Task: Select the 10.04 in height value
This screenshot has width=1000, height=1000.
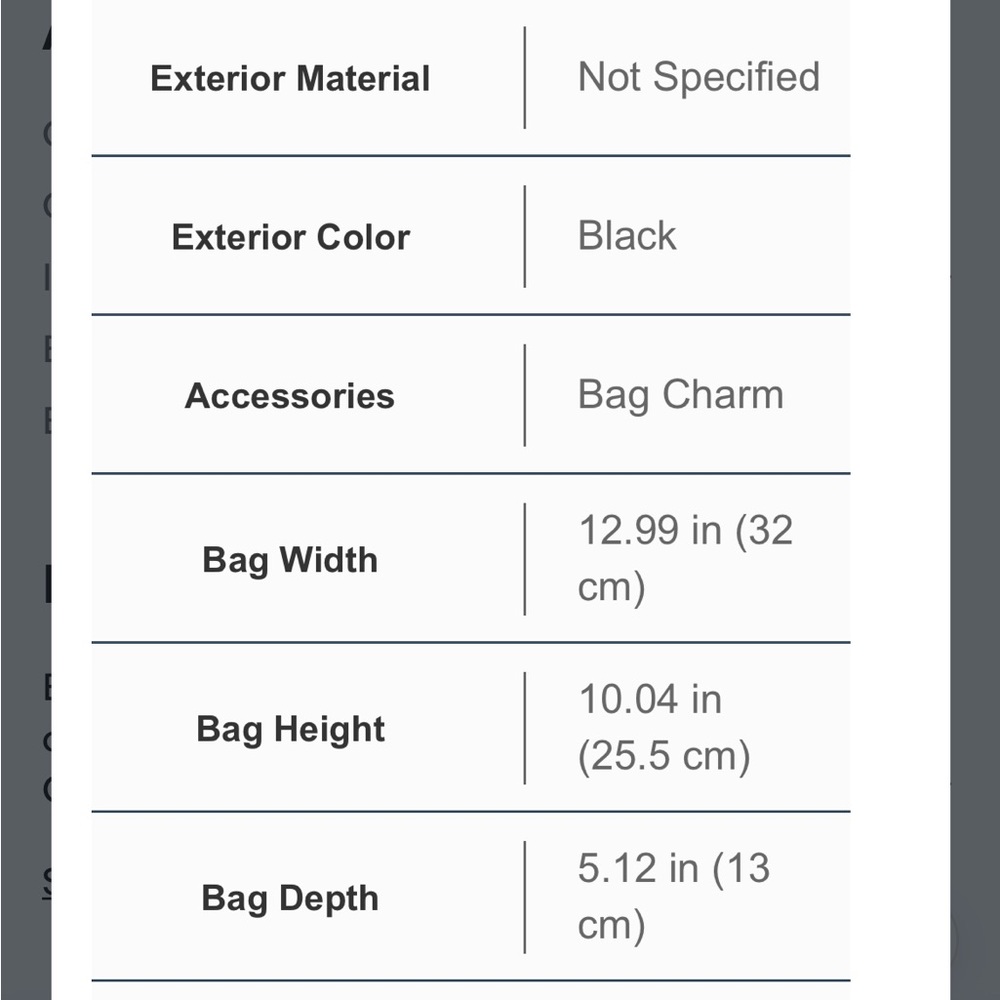Action: click(664, 728)
